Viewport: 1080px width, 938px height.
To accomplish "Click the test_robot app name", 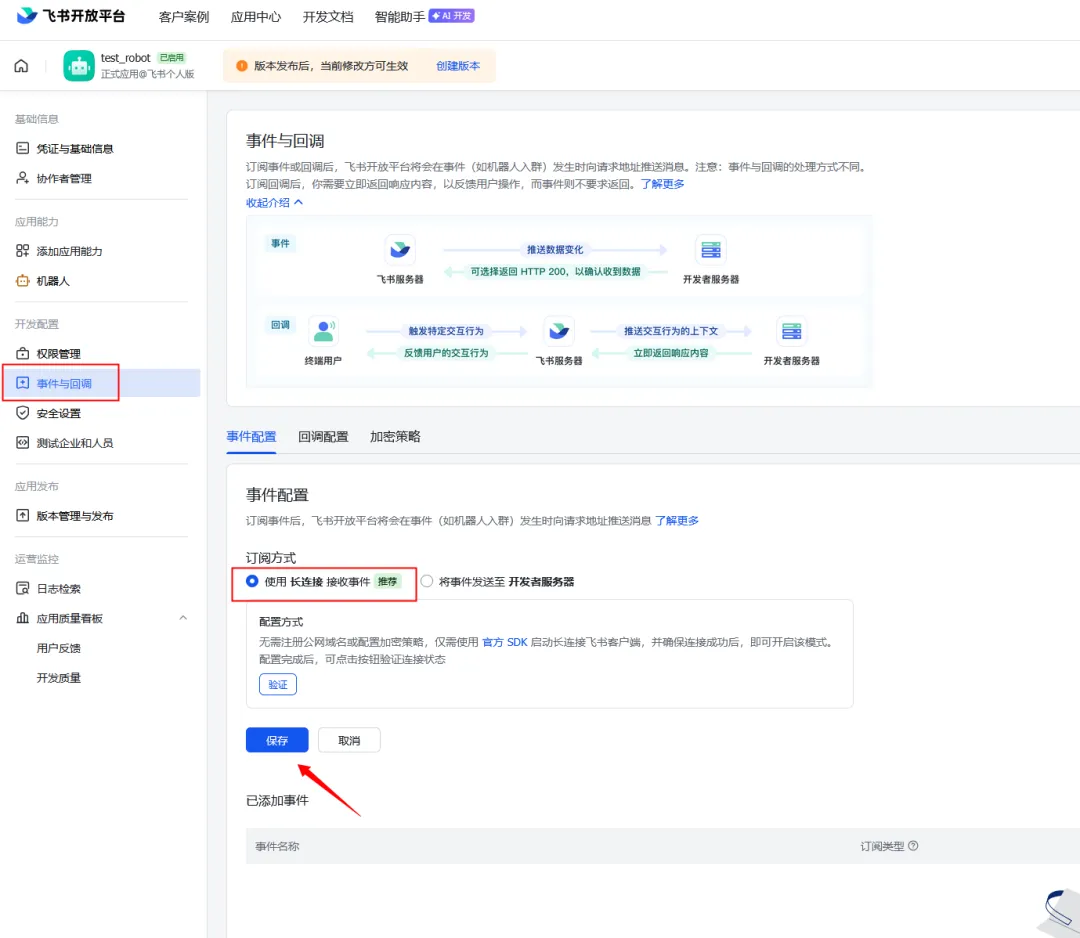I will [125, 58].
